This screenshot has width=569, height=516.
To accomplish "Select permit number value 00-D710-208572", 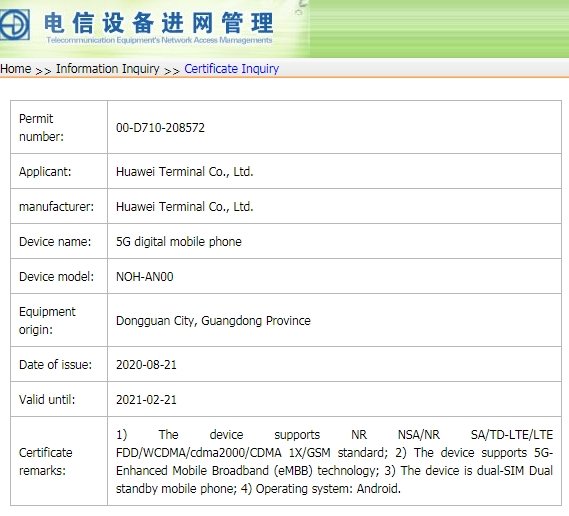I will 160,128.
